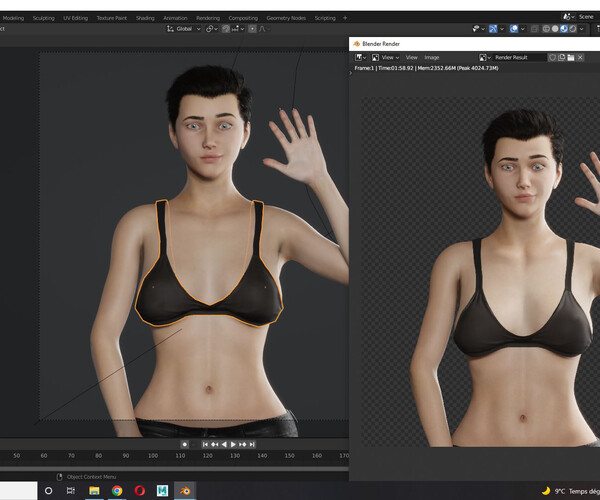Switch to the Texture Paint workspace
The width and height of the screenshot is (600, 500).
coord(111,18)
